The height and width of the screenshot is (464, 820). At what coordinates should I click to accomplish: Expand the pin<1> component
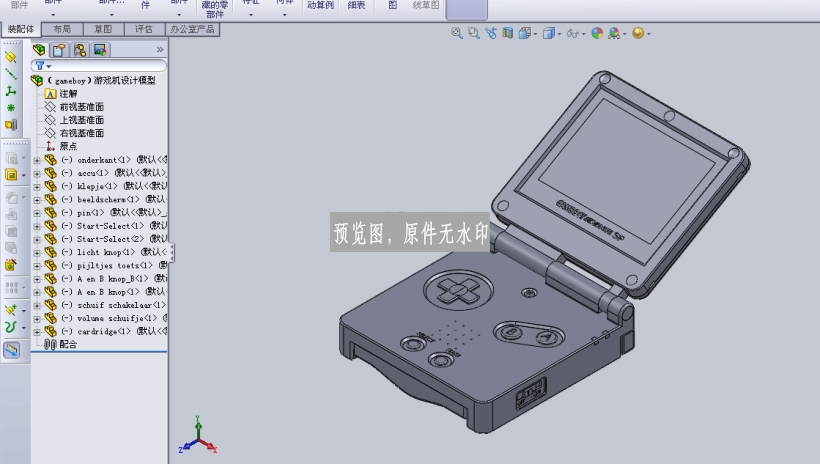click(37, 213)
